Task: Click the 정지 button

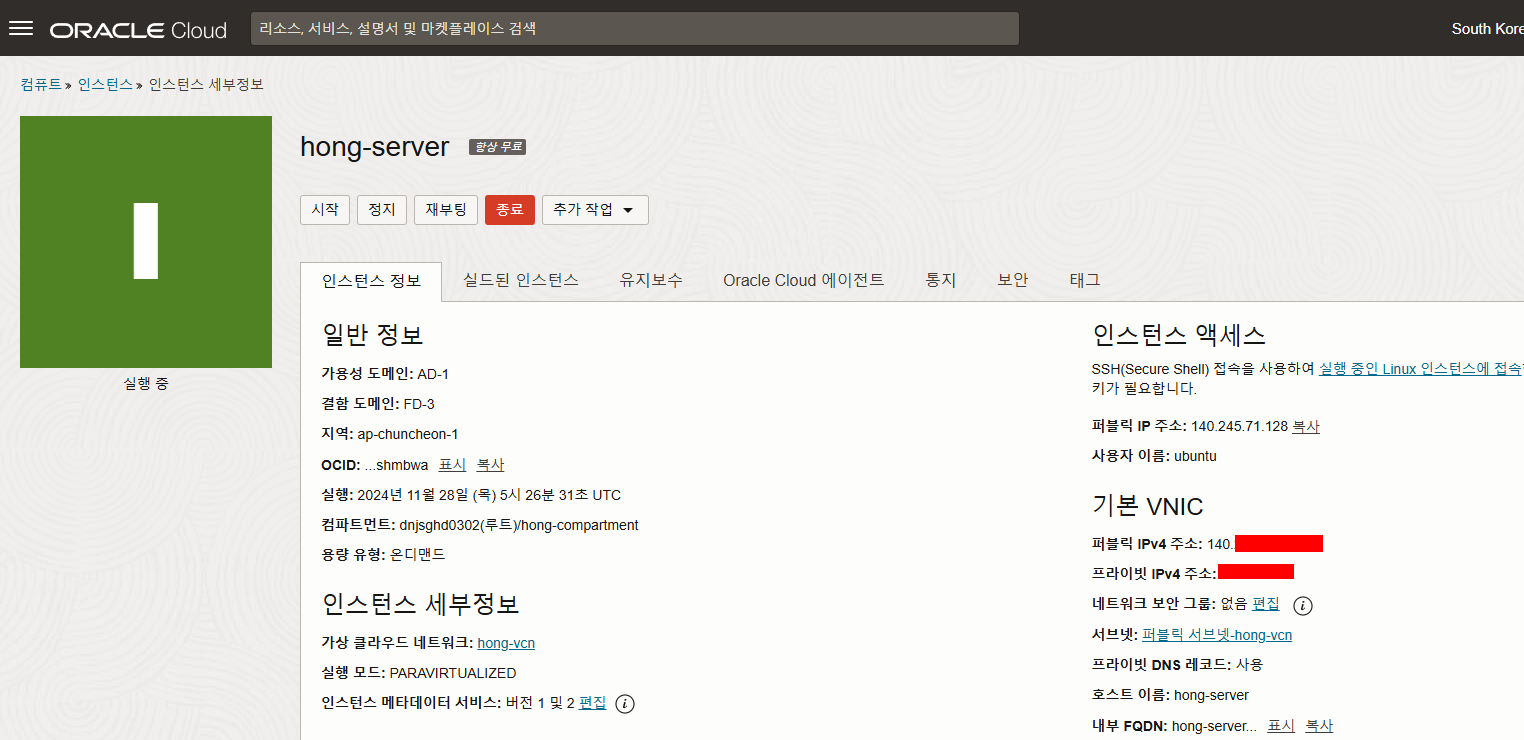Action: (x=382, y=210)
